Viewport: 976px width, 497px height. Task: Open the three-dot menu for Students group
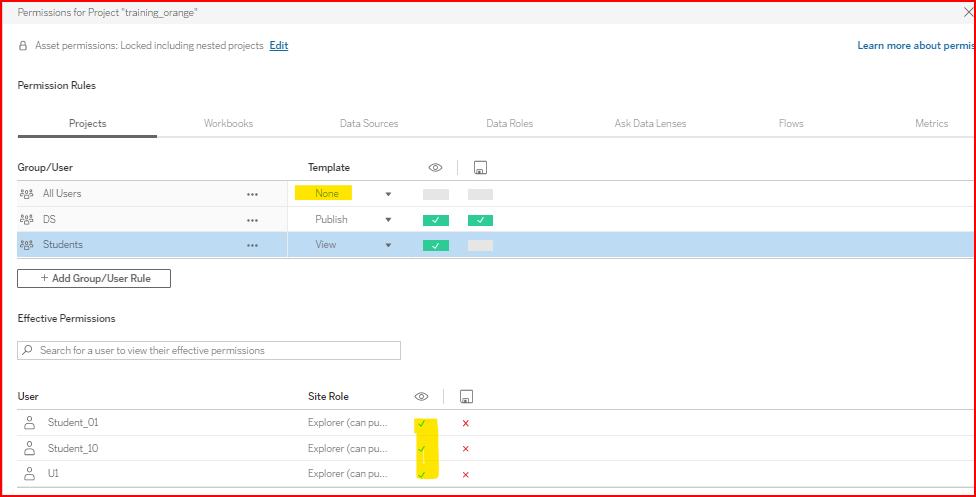click(253, 245)
